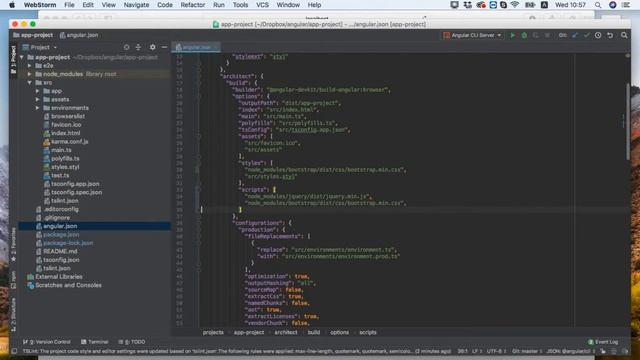Screen dimensions: 640x360
Task: Open the Refactor menu
Action: click(x=193, y=5)
